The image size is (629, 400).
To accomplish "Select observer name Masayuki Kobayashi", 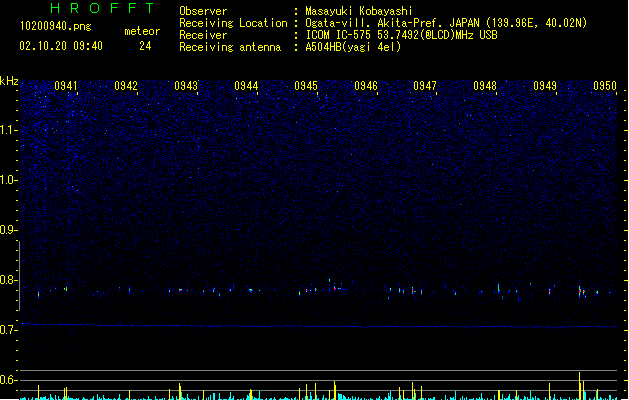I will pos(359,11).
